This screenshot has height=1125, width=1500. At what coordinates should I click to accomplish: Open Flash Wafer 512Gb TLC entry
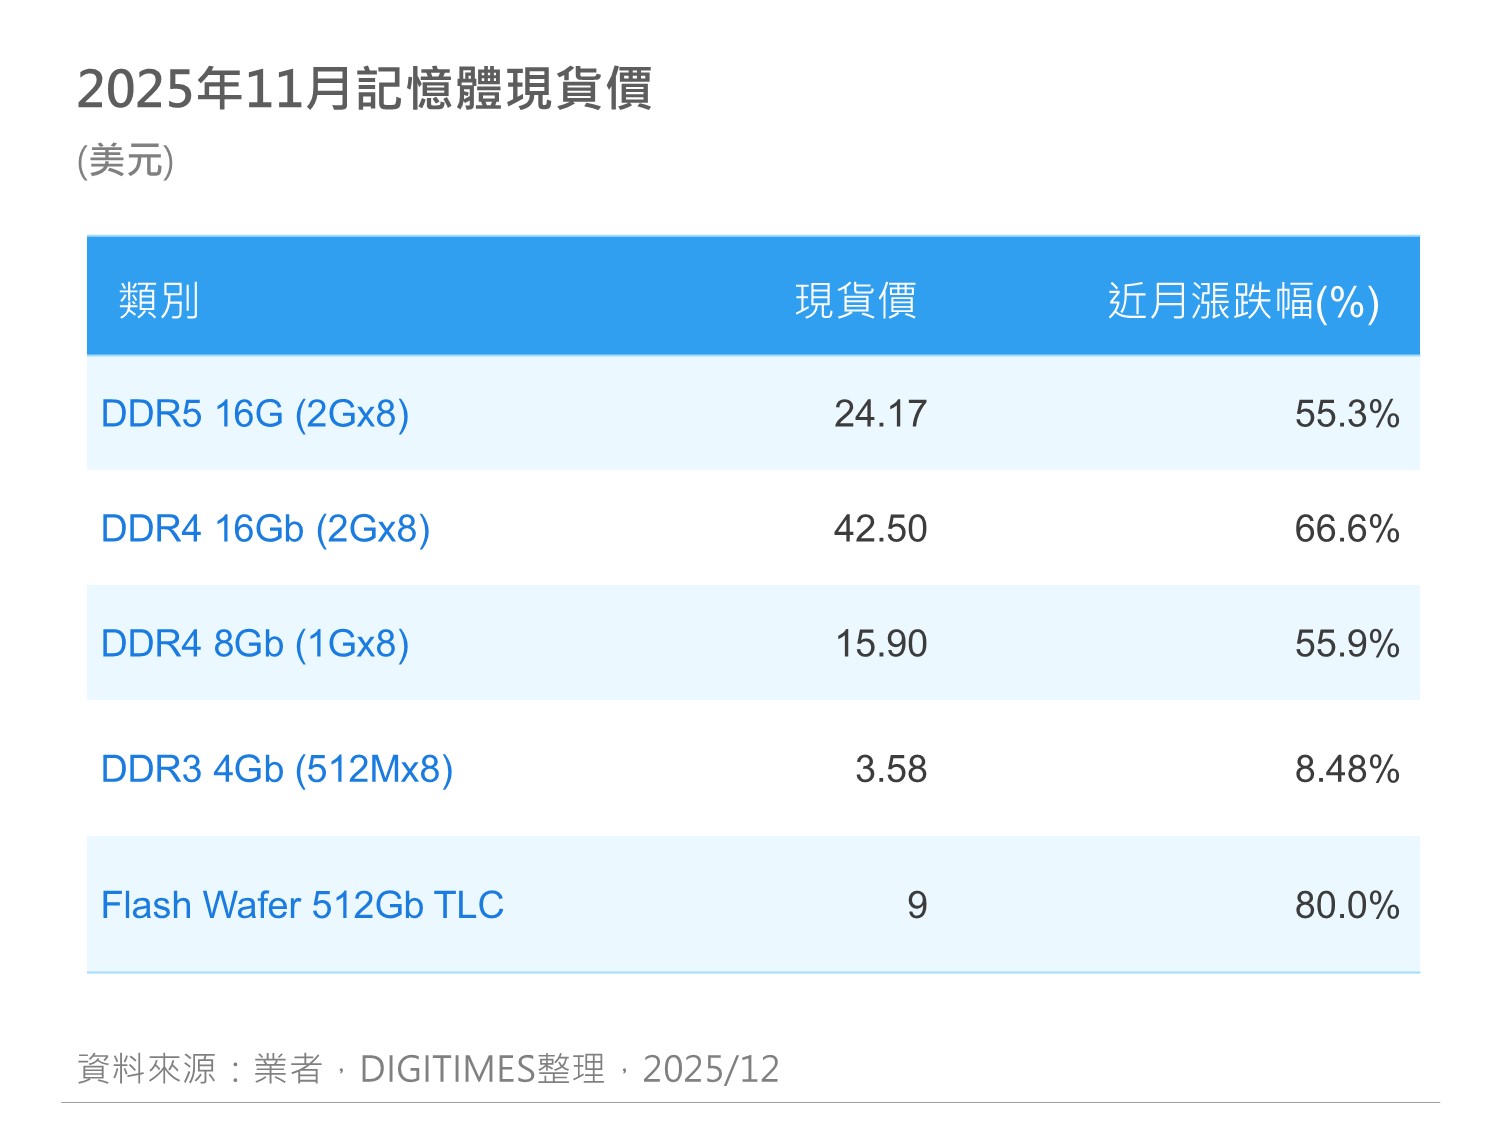302,905
